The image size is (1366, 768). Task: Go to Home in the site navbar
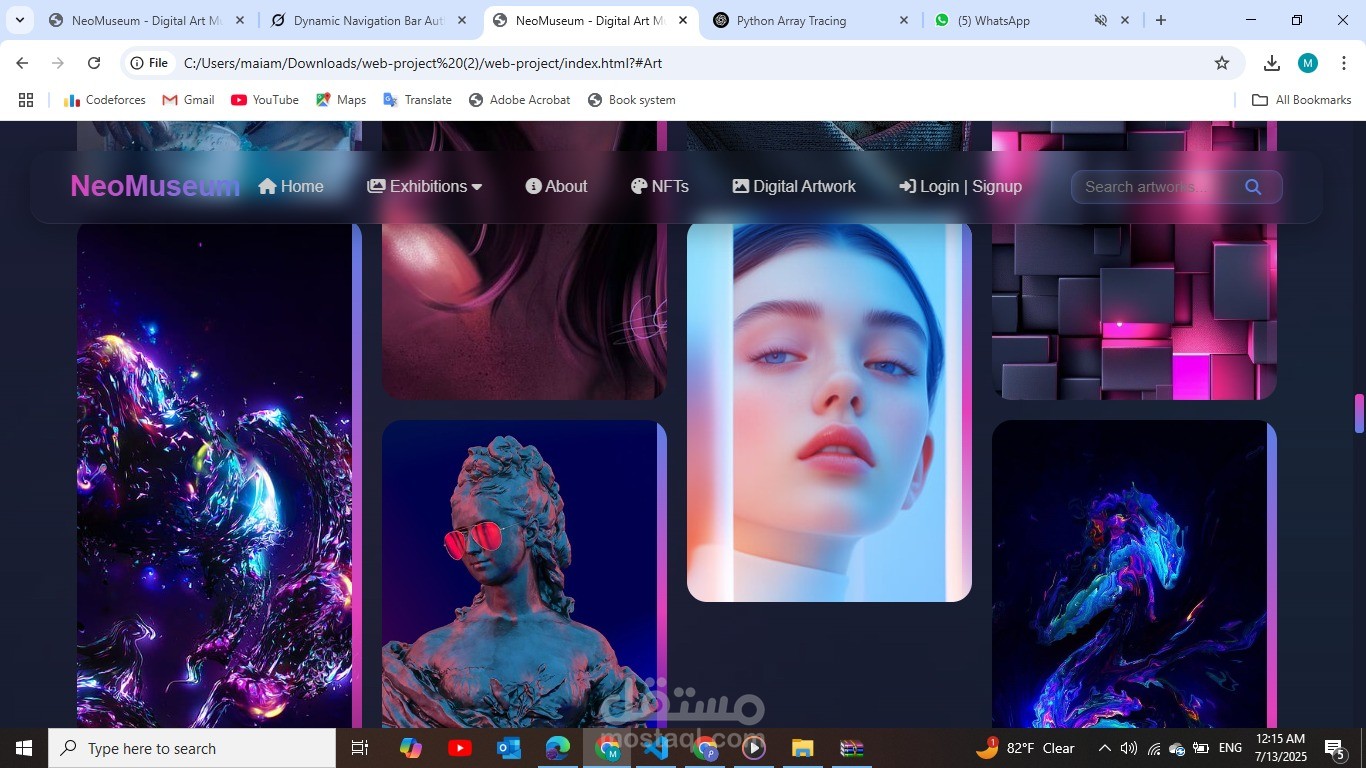(291, 186)
